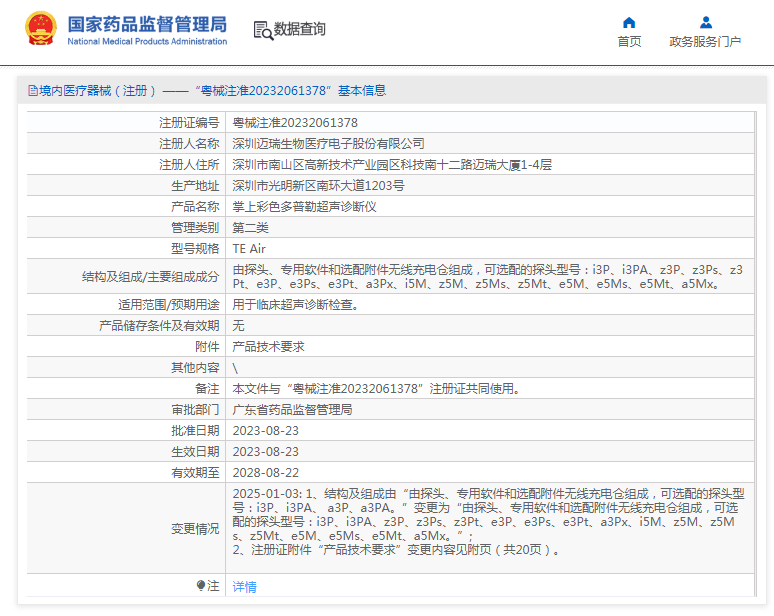774x616 pixels.
Task: Click the 生产地址 row label
Action: tap(195, 186)
